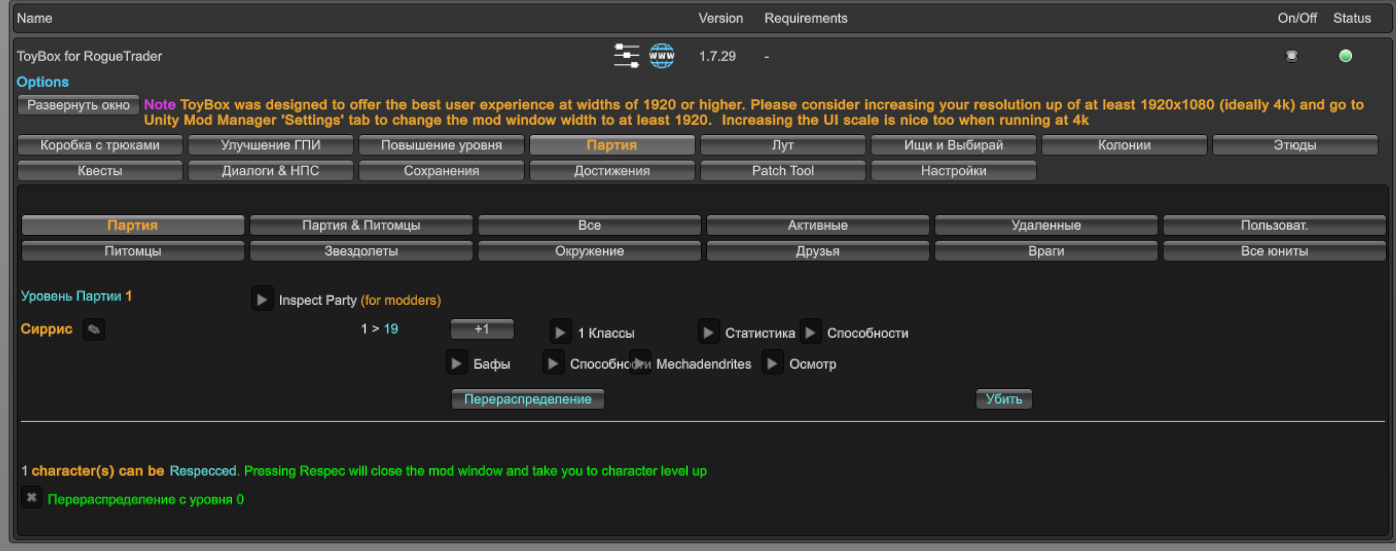The height and width of the screenshot is (551, 1396).
Task: Click the Version column header
Action: (x=721, y=18)
